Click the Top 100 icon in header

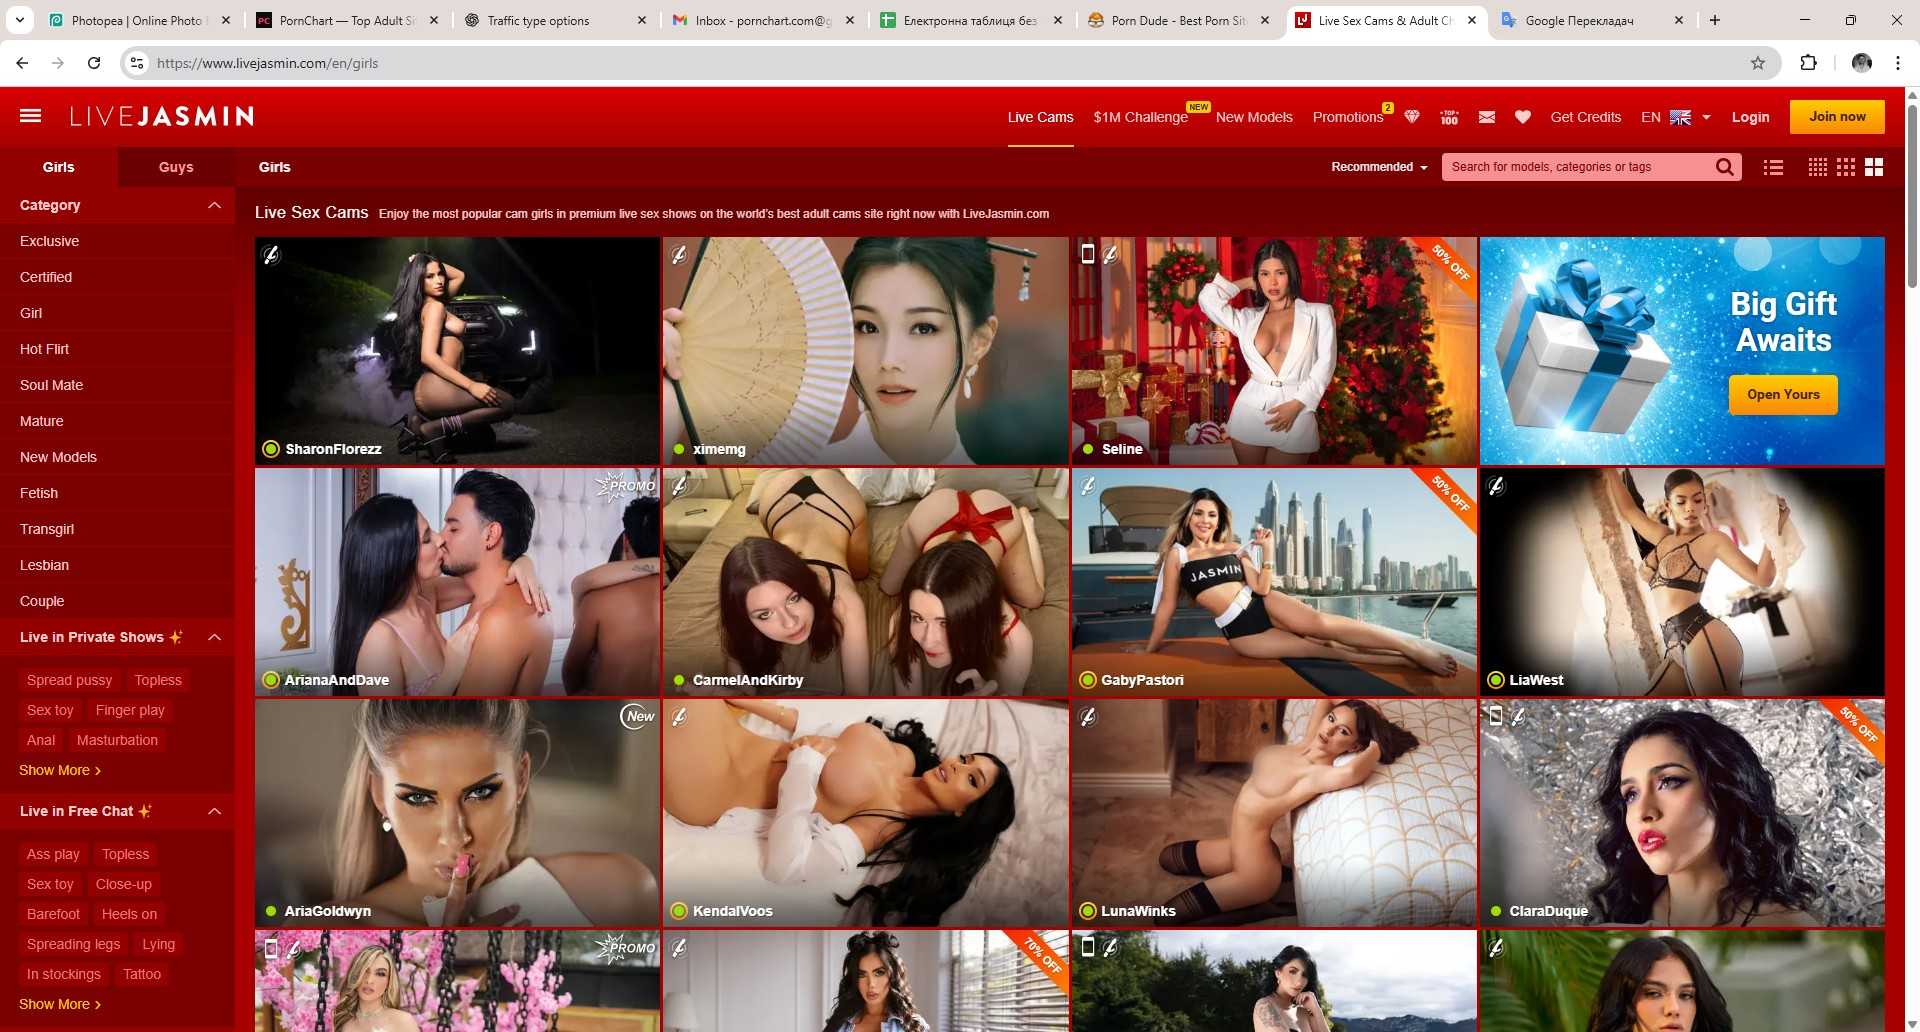[x=1448, y=117]
